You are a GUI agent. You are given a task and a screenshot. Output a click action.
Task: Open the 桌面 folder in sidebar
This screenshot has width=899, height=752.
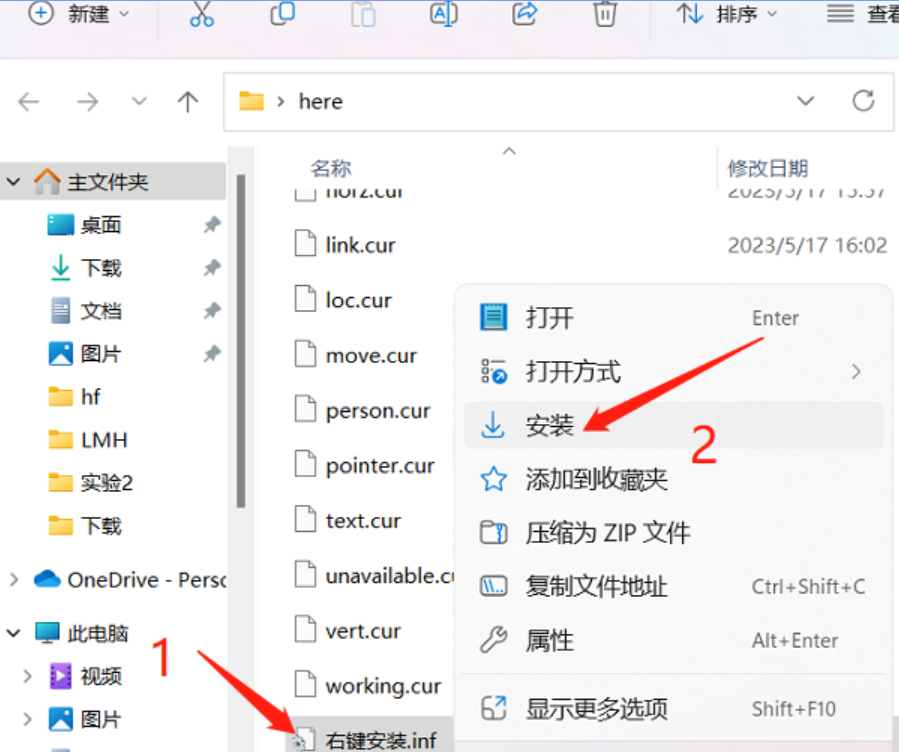pos(100,226)
